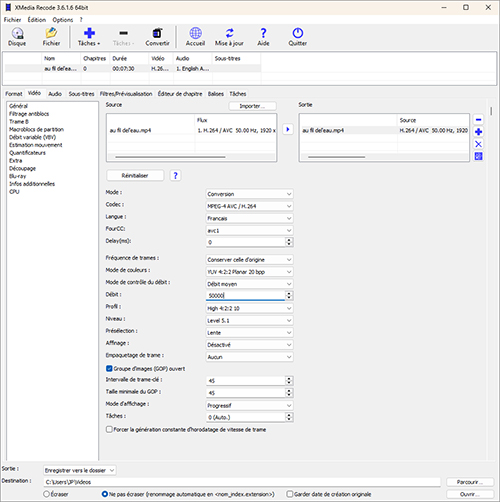The width and height of the screenshot is (500, 502).
Task: Select Trame B in the sidebar
Action: pos(19,122)
